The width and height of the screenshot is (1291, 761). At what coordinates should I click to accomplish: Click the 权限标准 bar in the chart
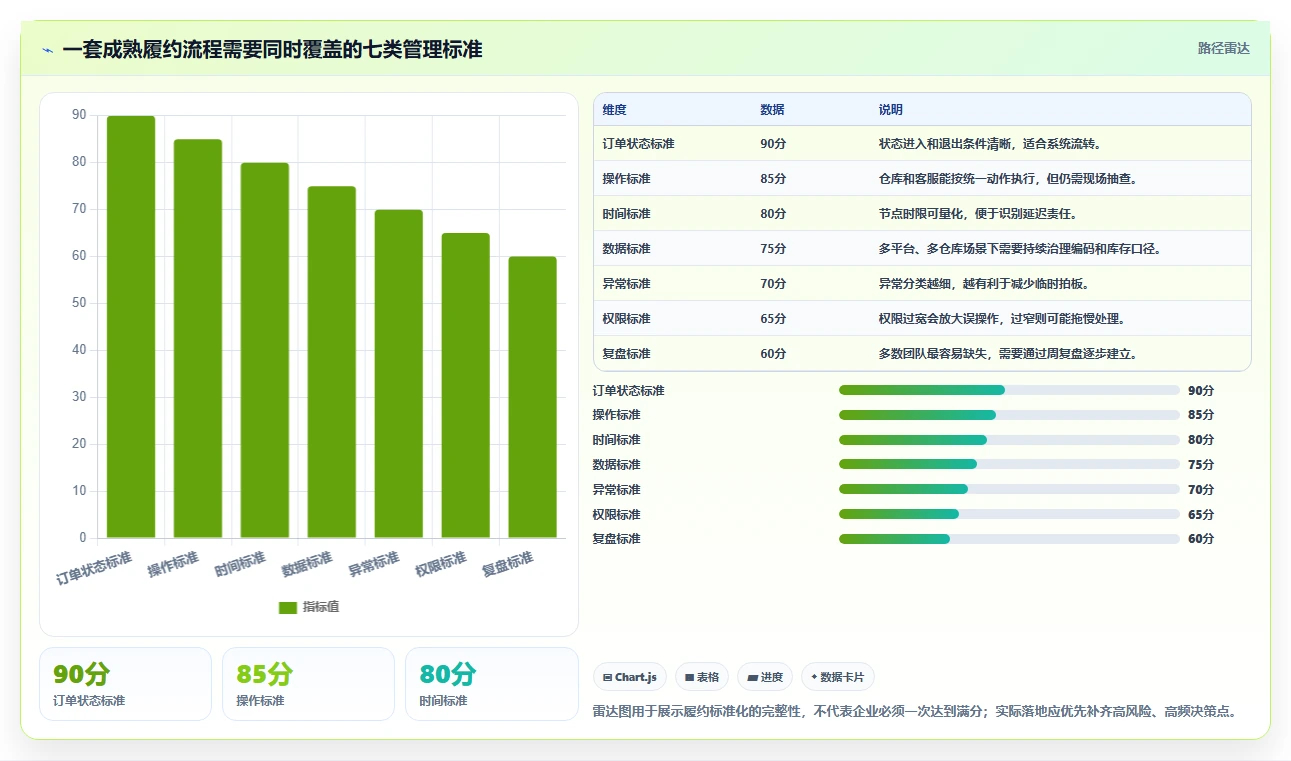pos(466,386)
